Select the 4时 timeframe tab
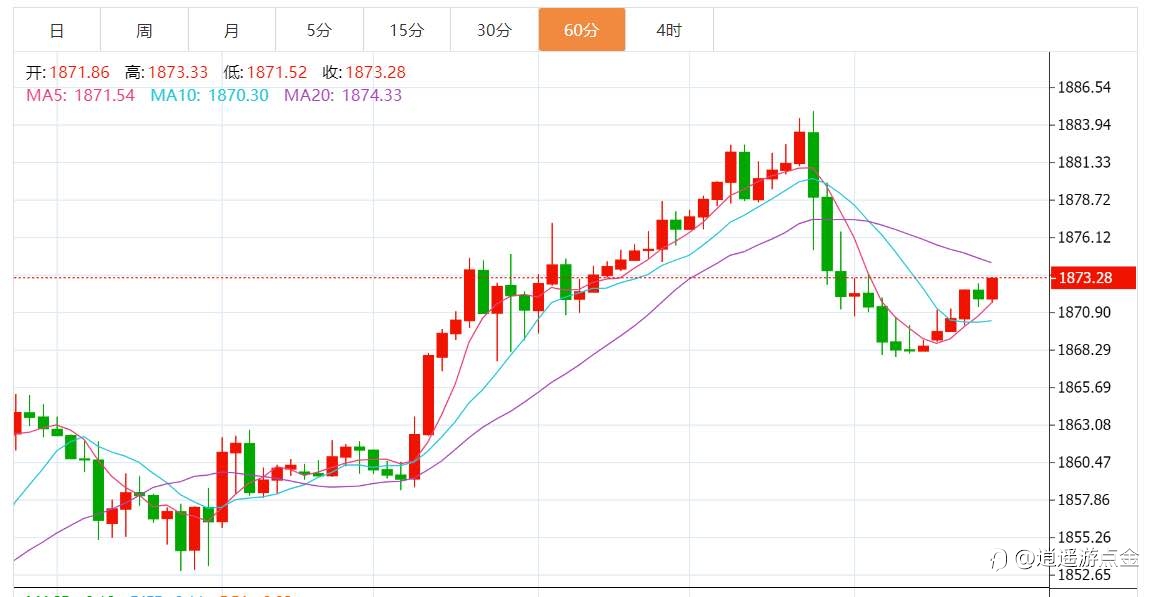The width and height of the screenshot is (1153, 597). pyautogui.click(x=669, y=30)
